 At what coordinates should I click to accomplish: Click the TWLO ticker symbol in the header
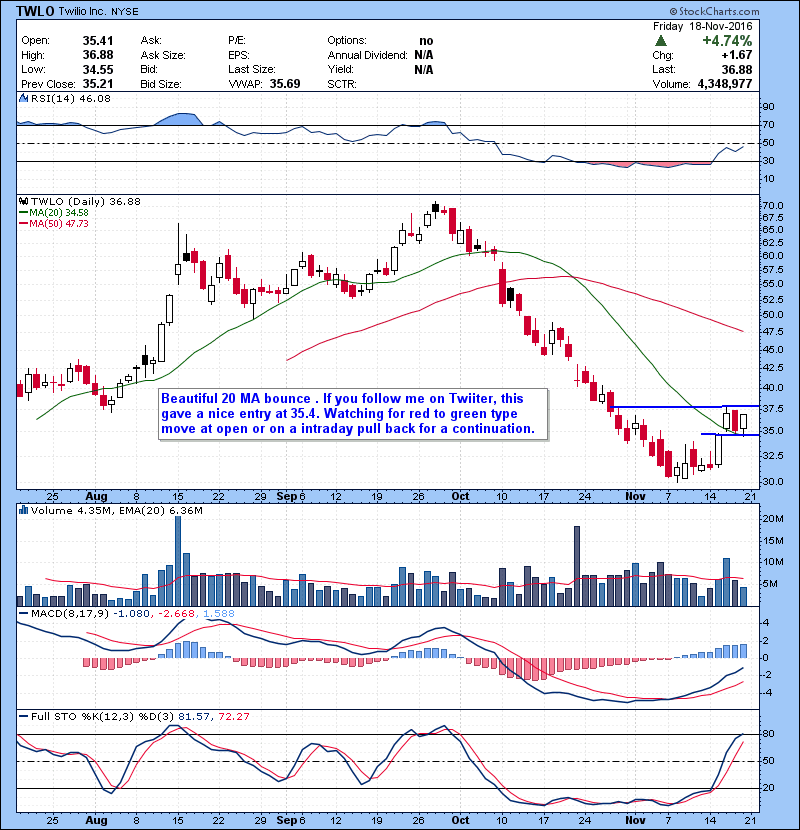pos(35,11)
